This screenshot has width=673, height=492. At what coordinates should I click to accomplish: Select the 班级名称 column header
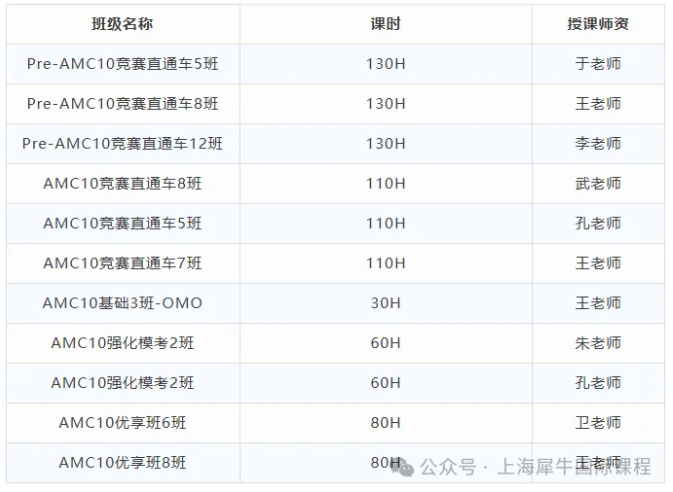click(122, 24)
